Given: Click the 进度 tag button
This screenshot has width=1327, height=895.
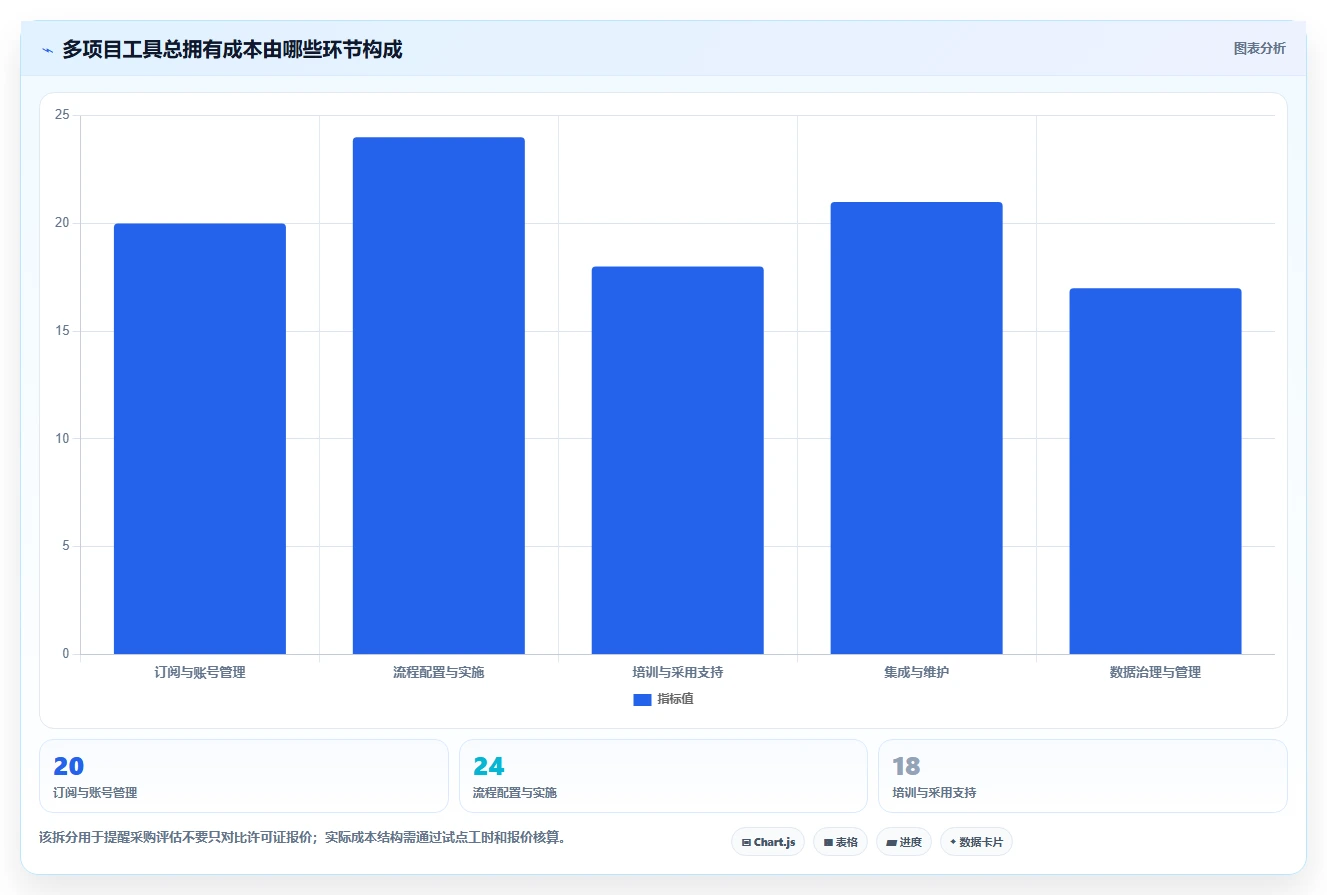Looking at the screenshot, I should [x=904, y=842].
